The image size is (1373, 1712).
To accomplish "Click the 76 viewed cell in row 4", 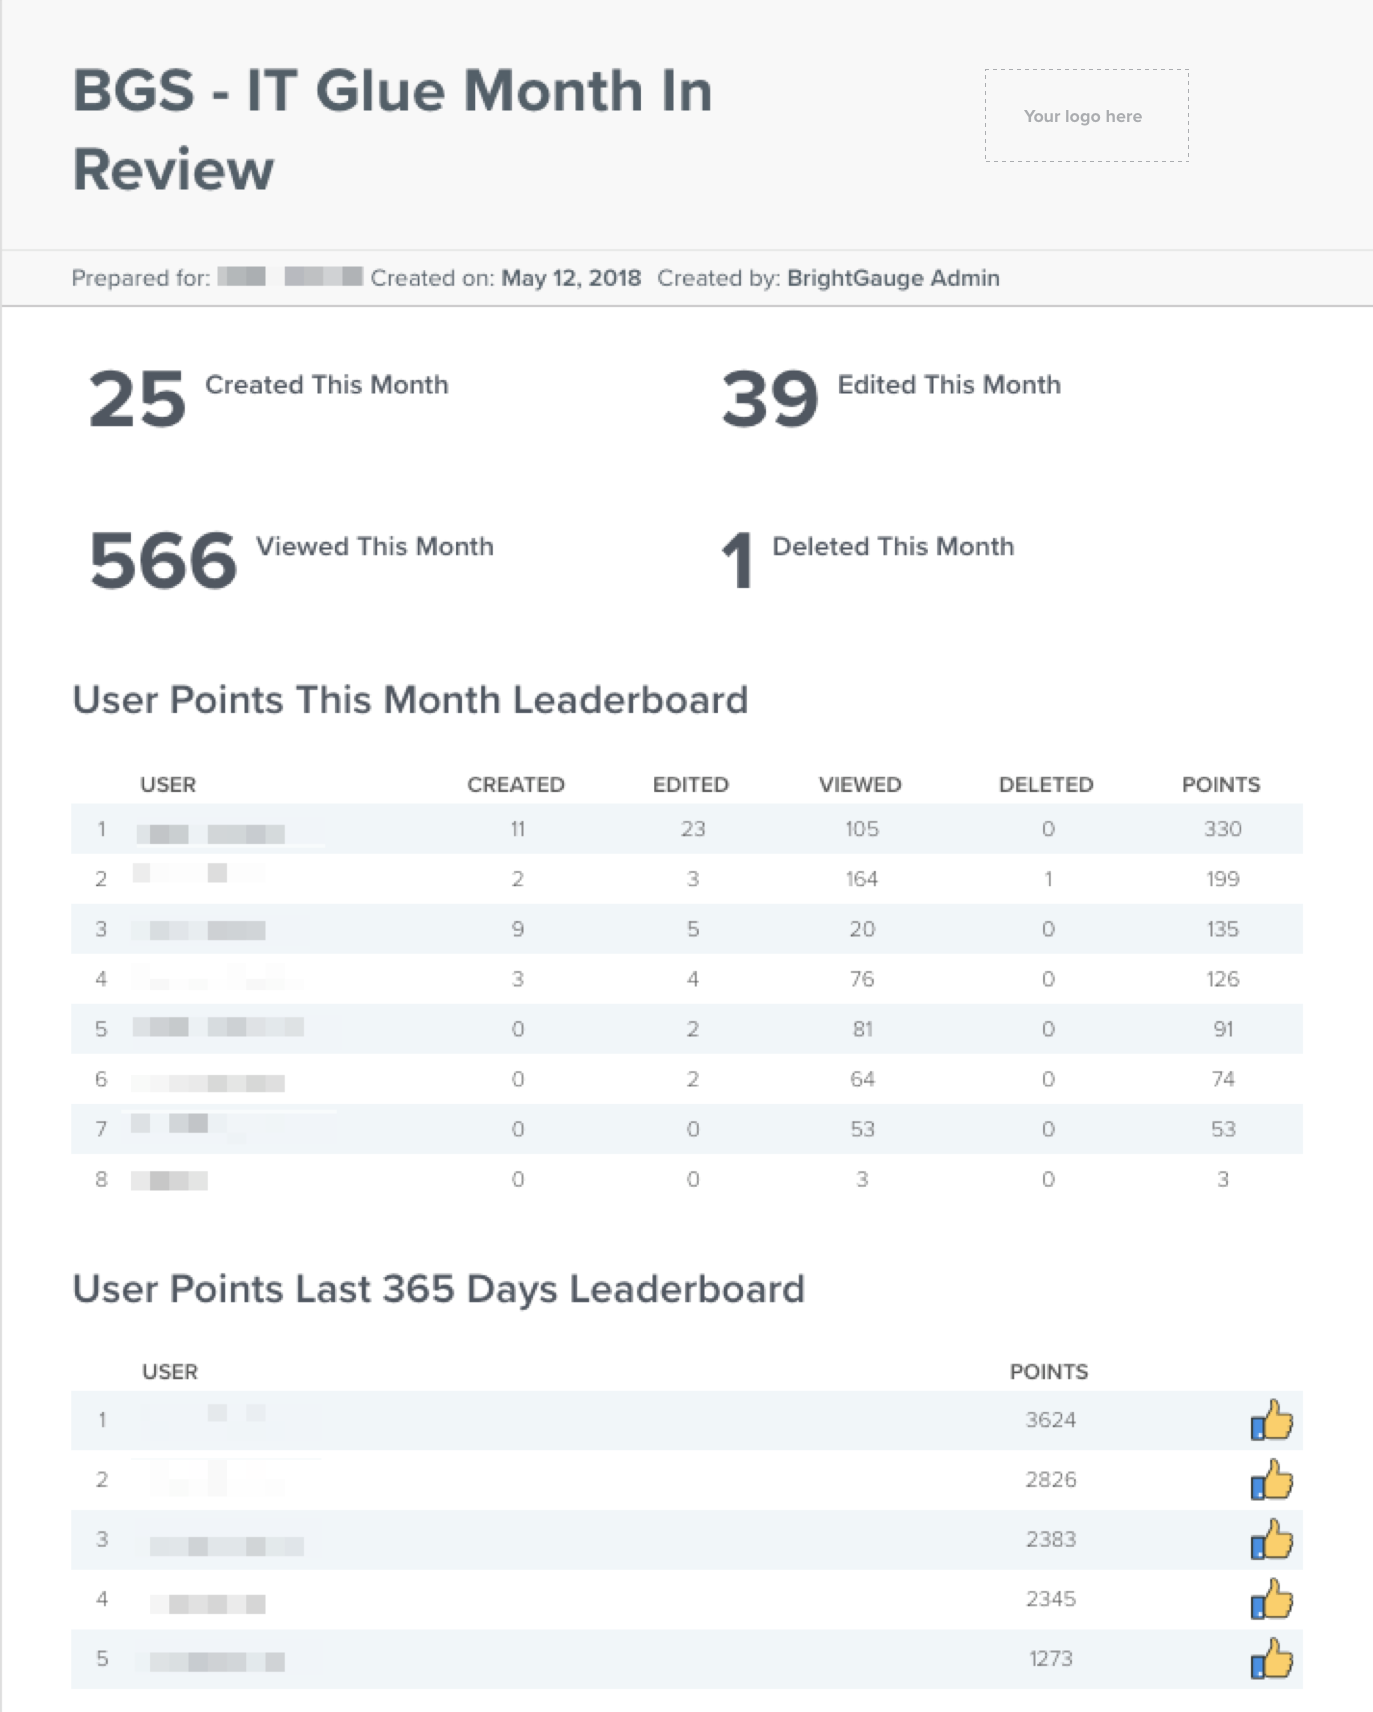I will [x=862, y=979].
